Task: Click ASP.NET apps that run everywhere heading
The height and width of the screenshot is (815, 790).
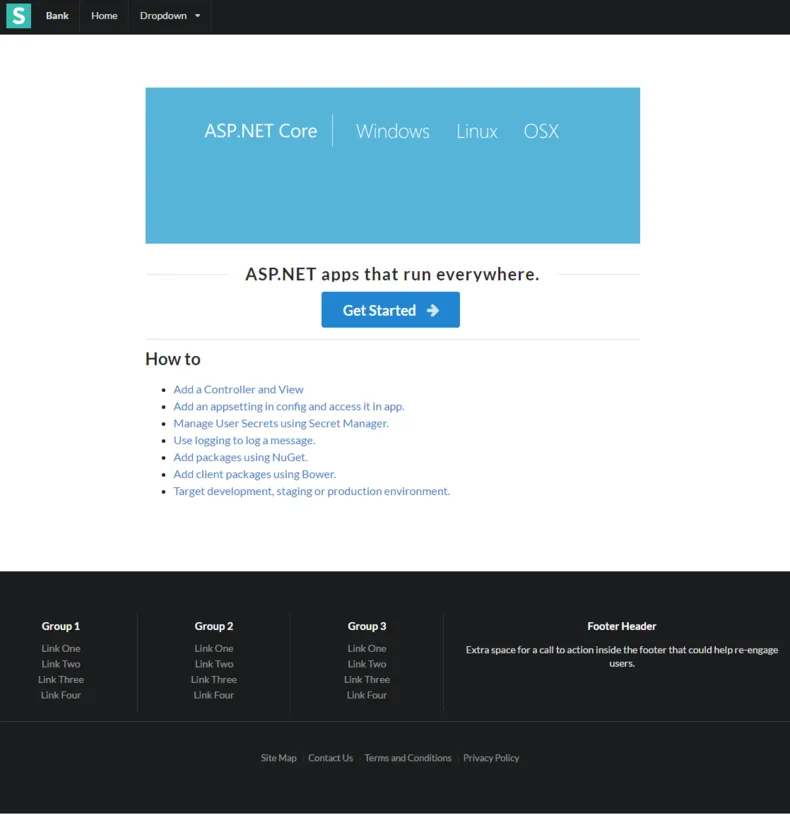Action: click(392, 274)
